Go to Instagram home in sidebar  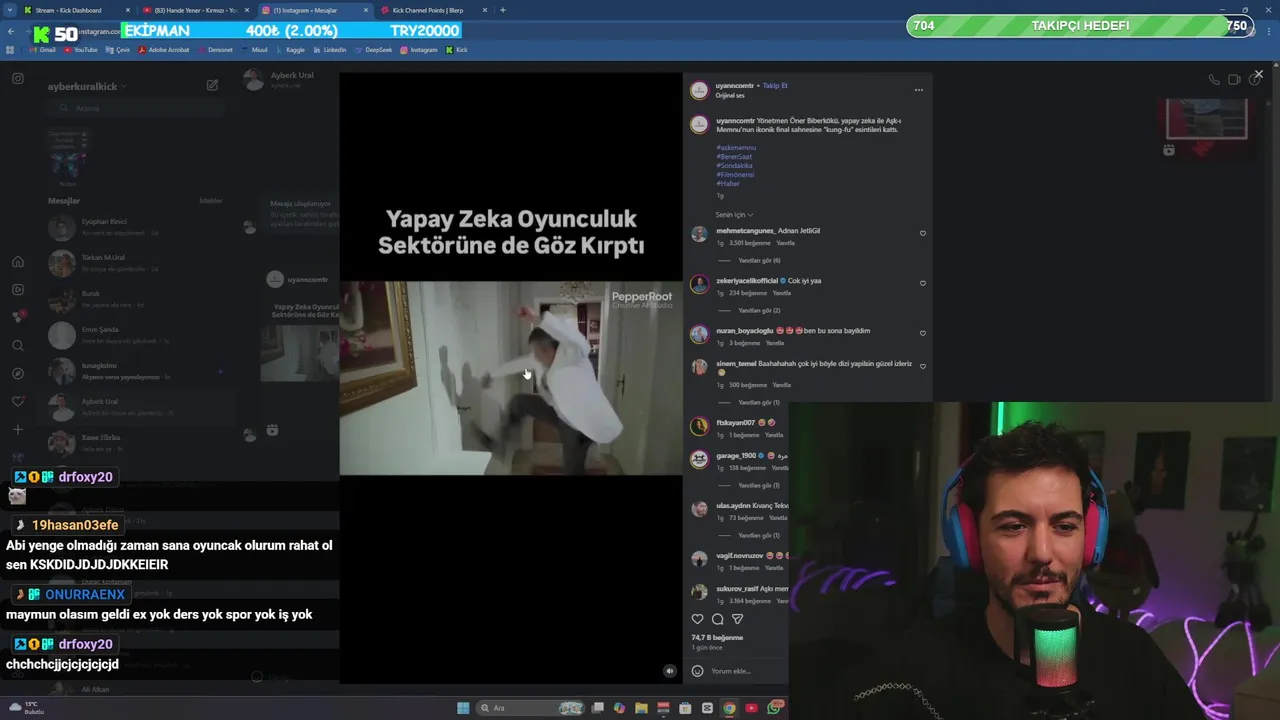click(x=18, y=262)
